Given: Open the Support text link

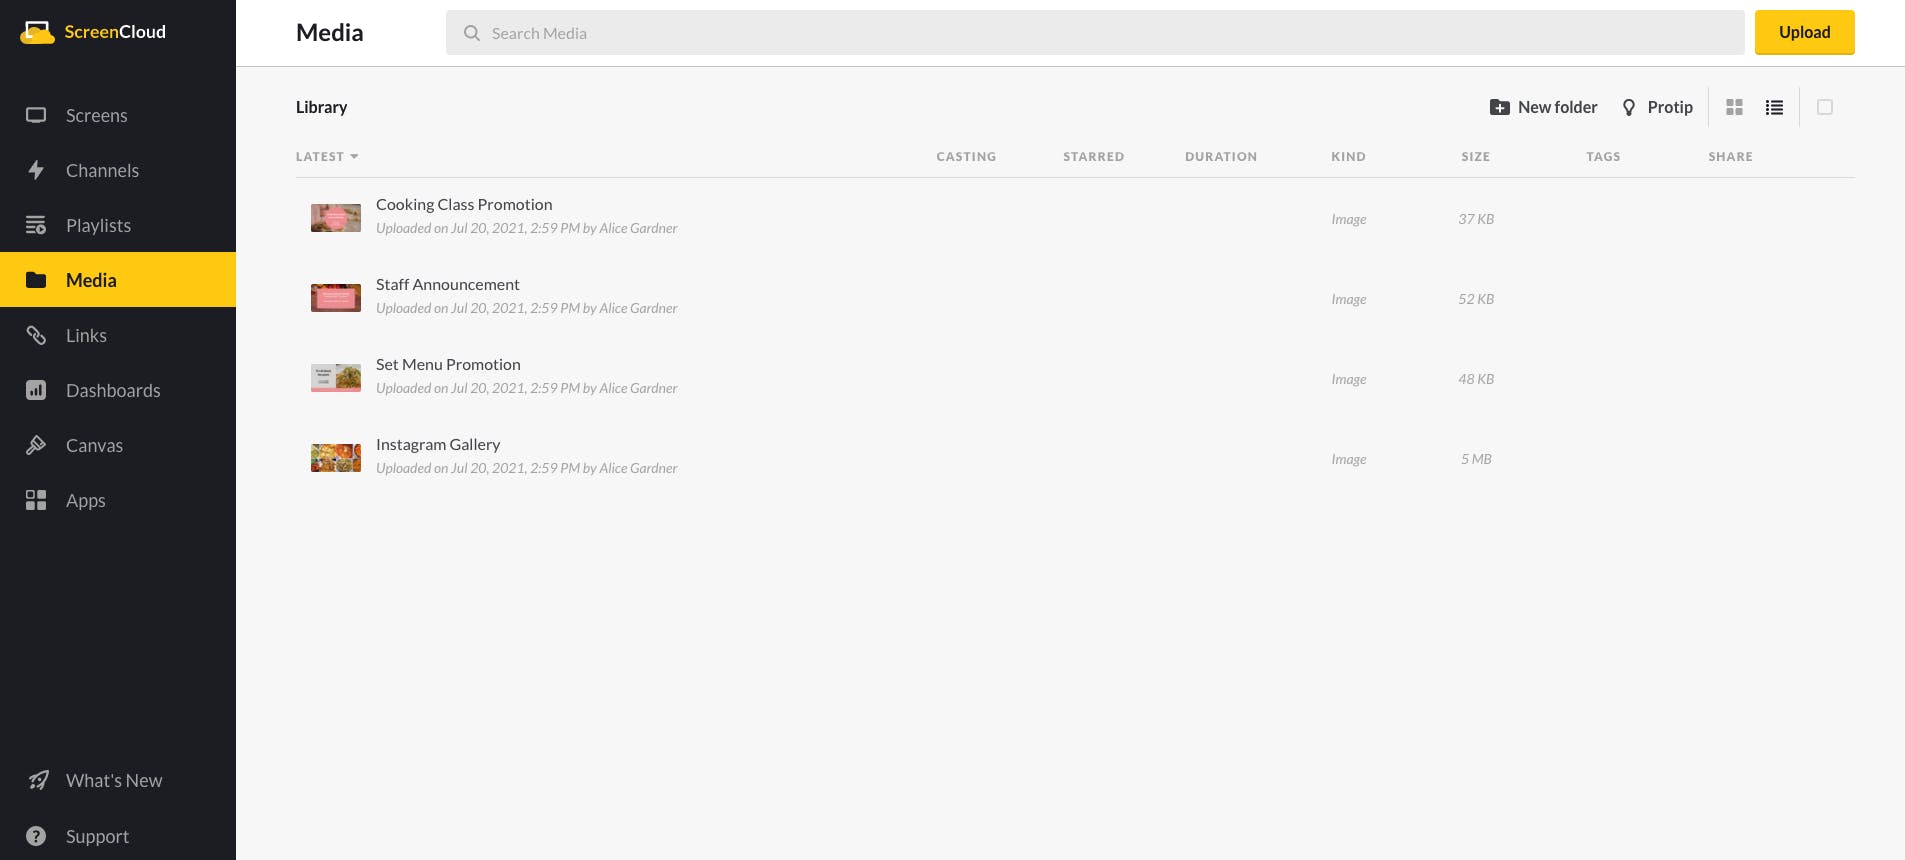Looking at the screenshot, I should tap(97, 836).
